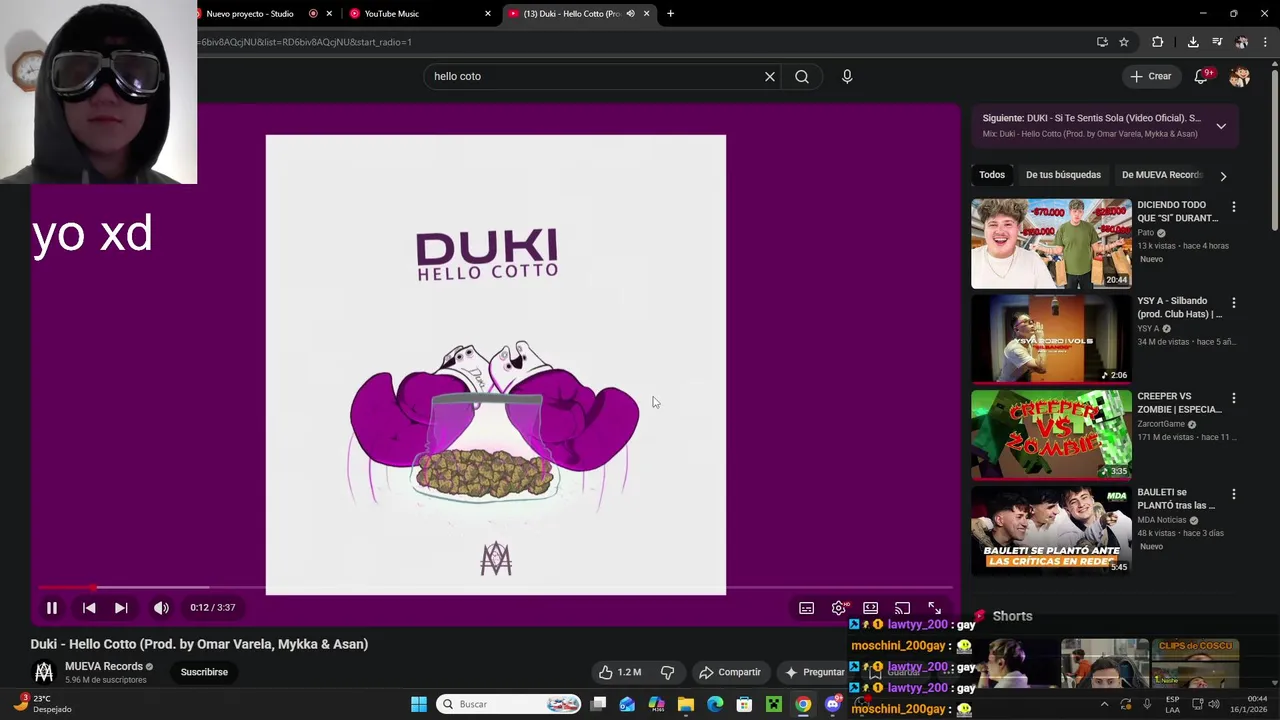Click the magnifier search button
The height and width of the screenshot is (720, 1280).
click(802, 76)
